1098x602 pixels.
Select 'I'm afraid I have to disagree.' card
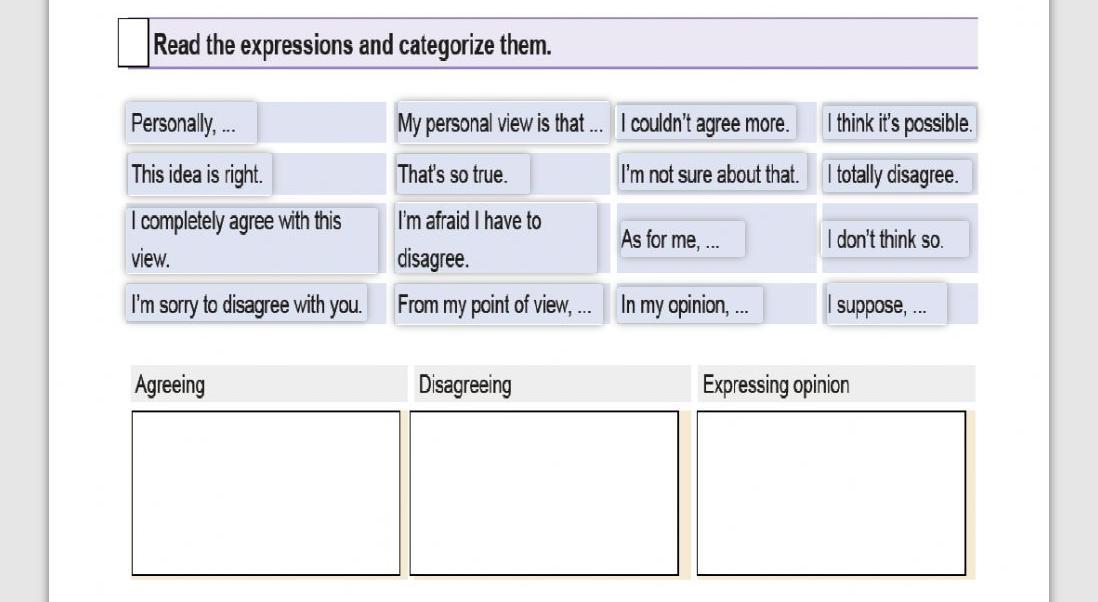click(496, 239)
